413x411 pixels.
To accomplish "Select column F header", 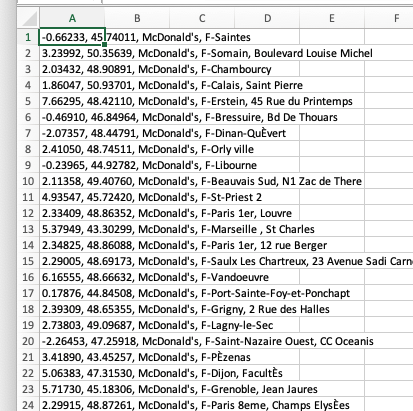I will point(389,18).
